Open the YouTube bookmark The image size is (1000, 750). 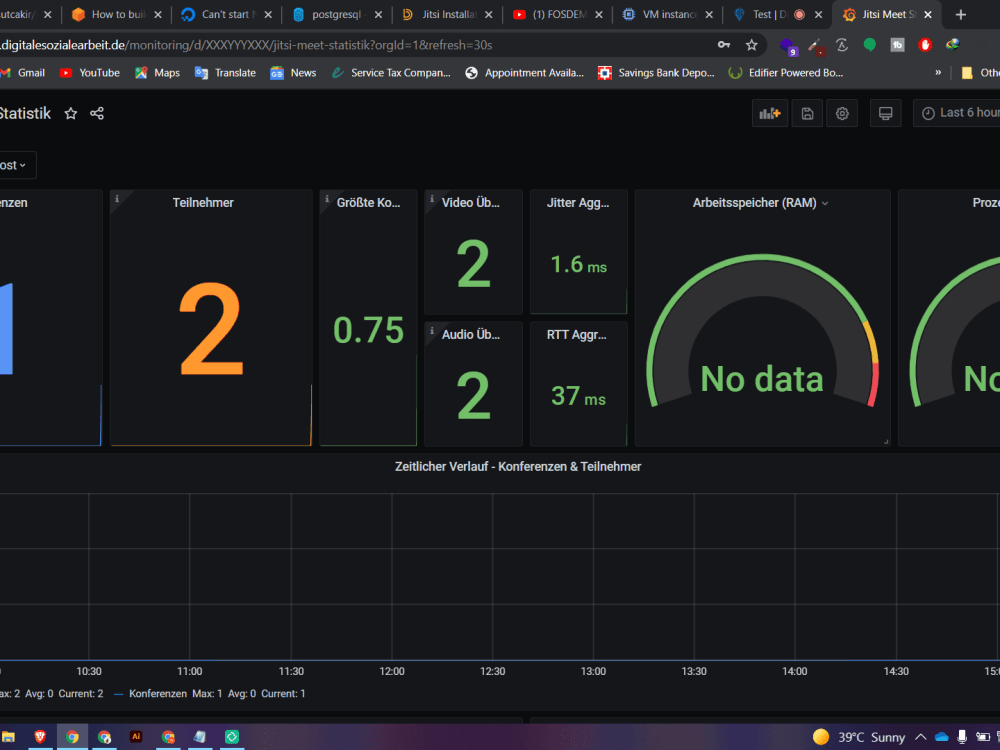[90, 73]
